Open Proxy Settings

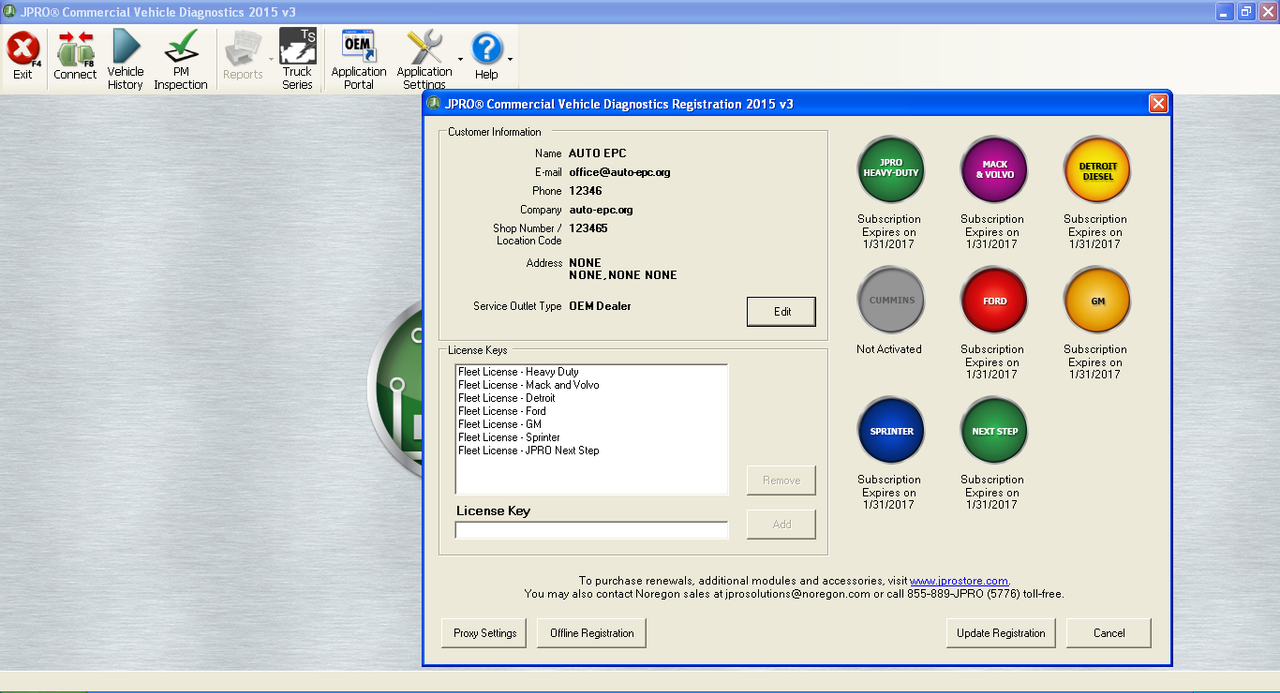coord(484,633)
